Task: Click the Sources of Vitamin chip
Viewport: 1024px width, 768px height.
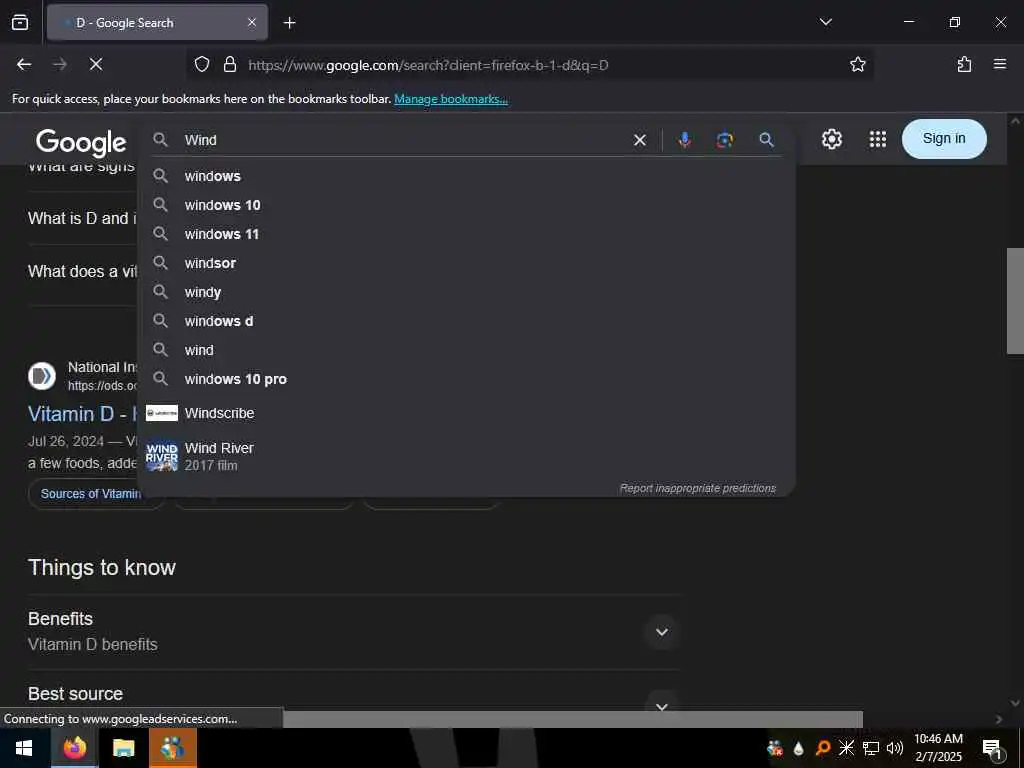Action: pos(90,494)
